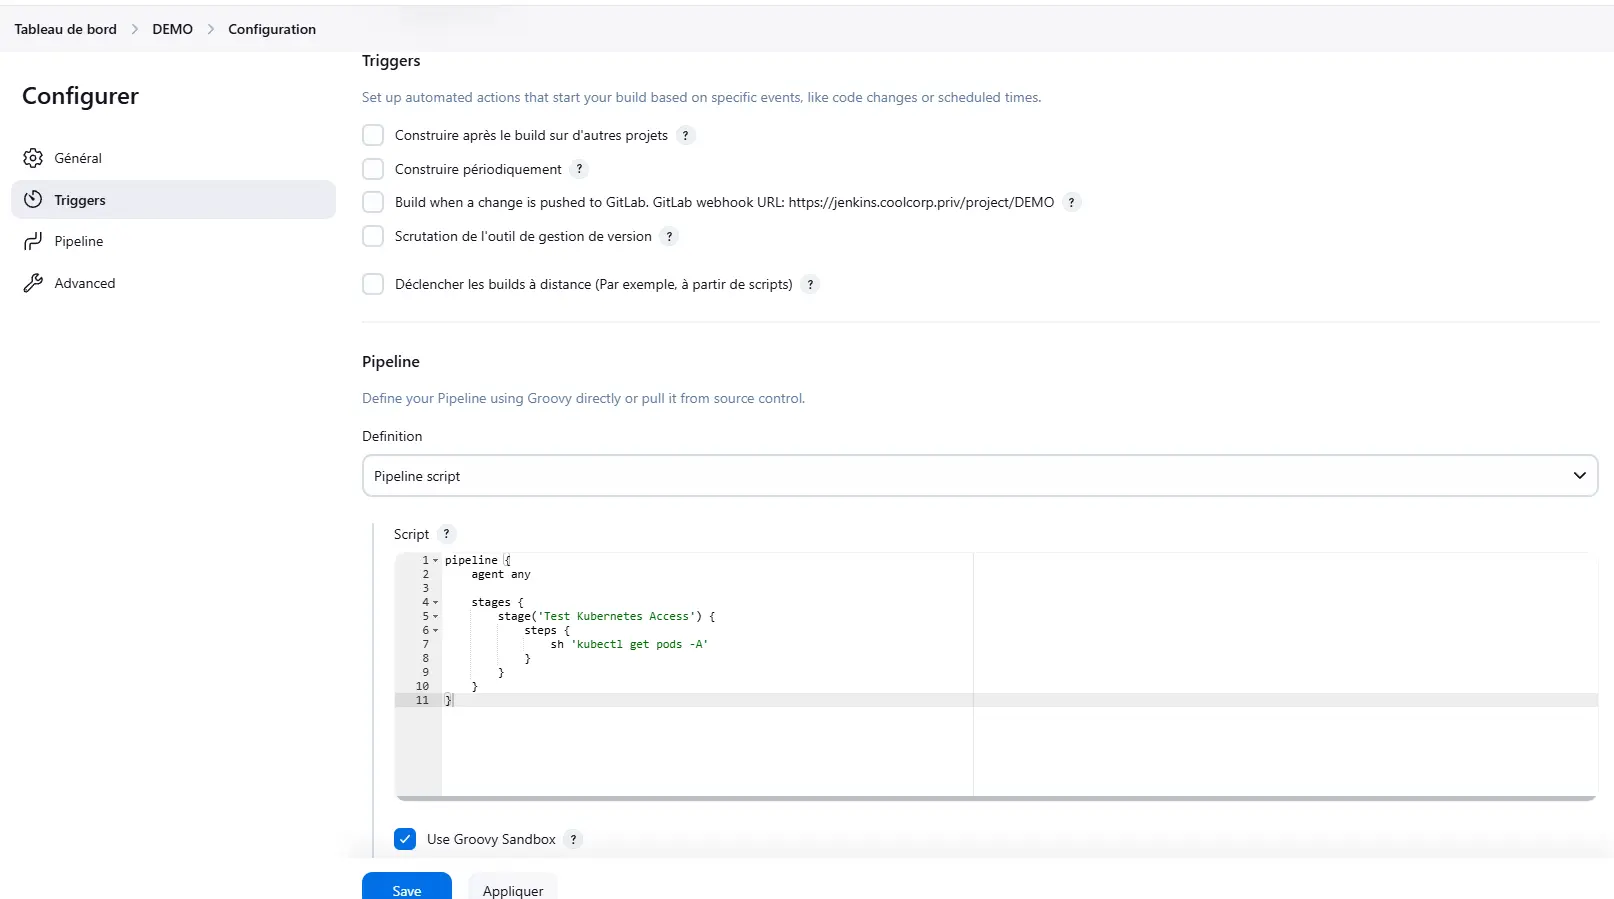Viewport: 1614px width, 899px height.
Task: Open help for GitLab webhook trigger
Action: (x=1071, y=202)
